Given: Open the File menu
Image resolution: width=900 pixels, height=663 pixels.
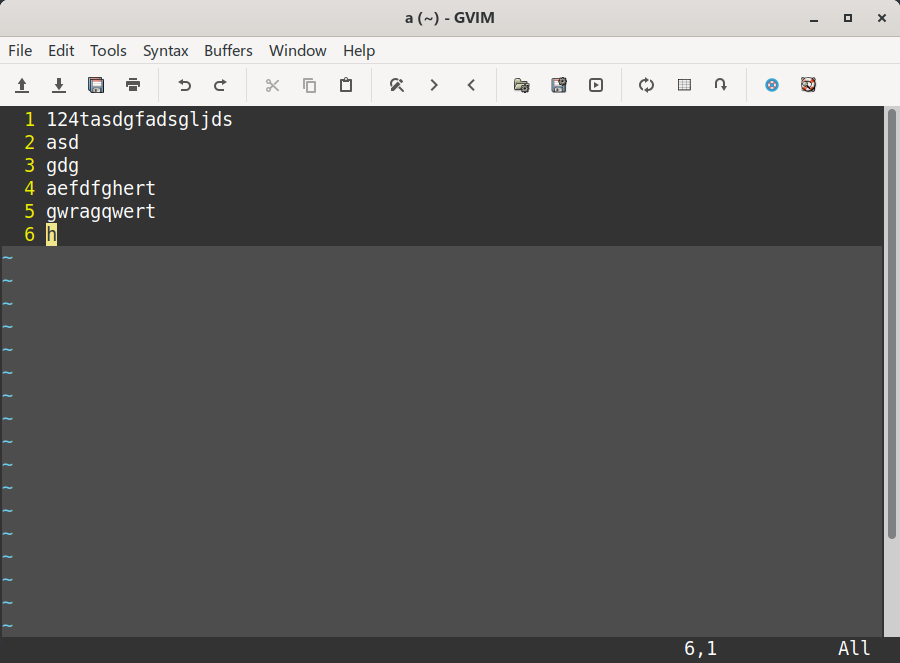Looking at the screenshot, I should pos(20,51).
